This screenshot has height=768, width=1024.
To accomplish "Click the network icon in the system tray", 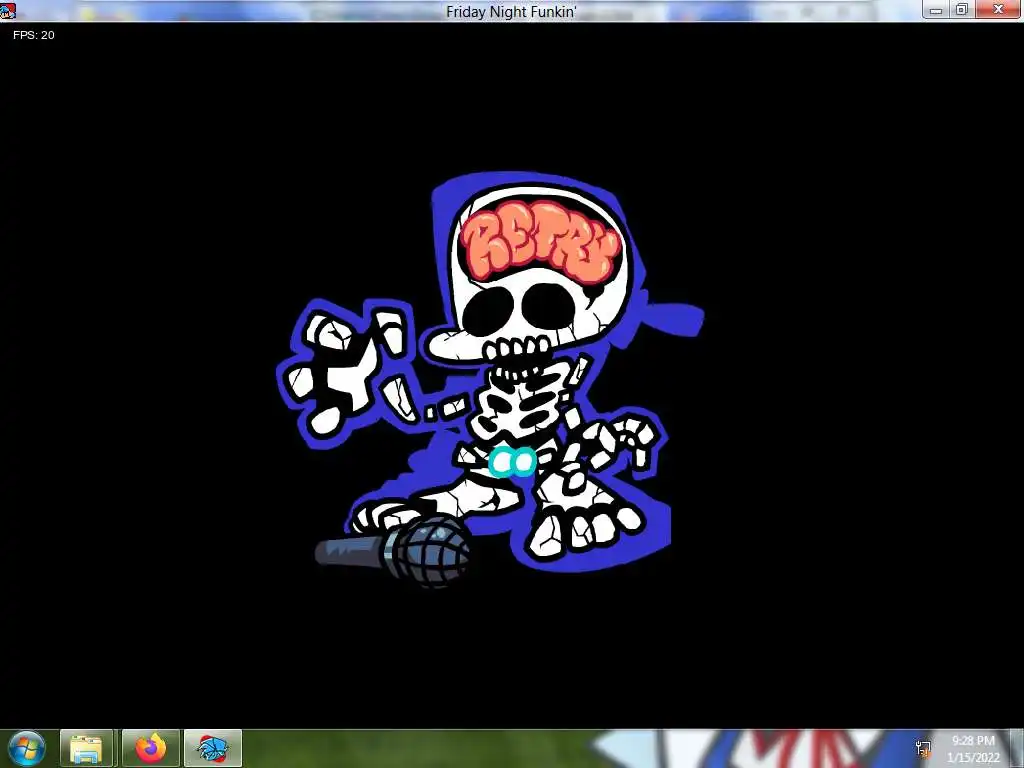I will coord(923,748).
